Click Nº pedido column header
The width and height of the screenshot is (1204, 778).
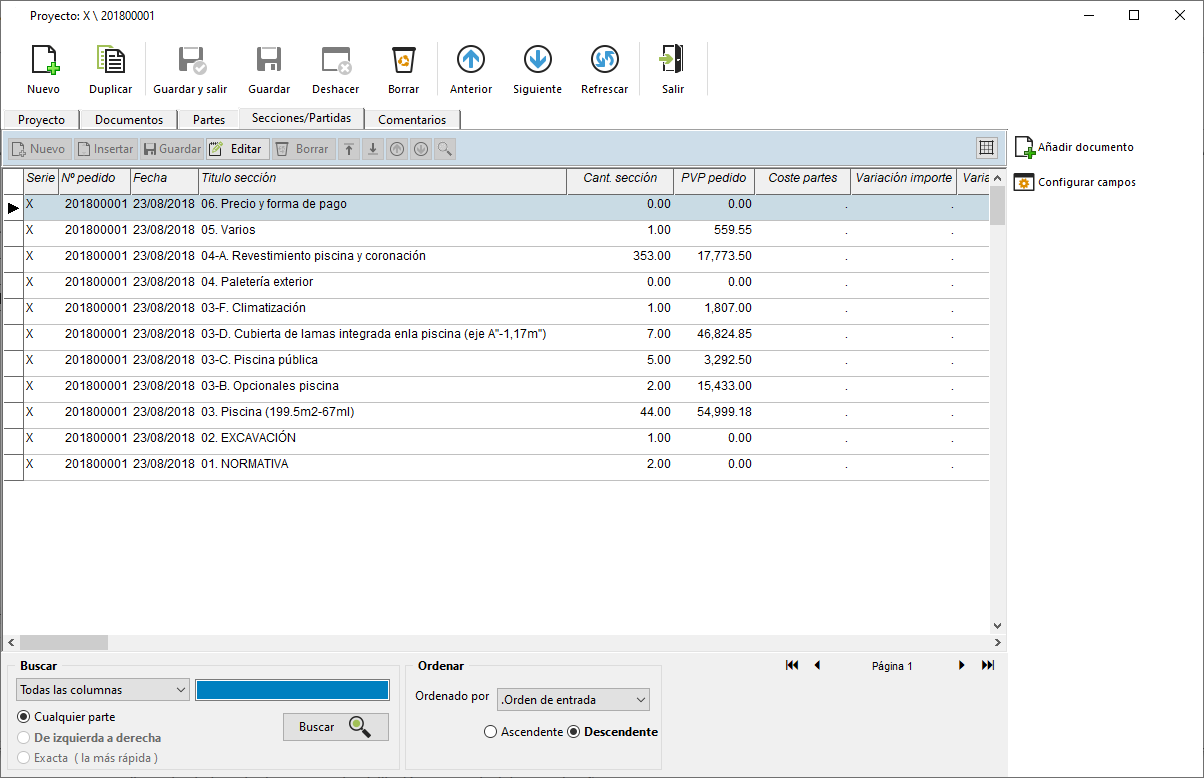[94, 179]
